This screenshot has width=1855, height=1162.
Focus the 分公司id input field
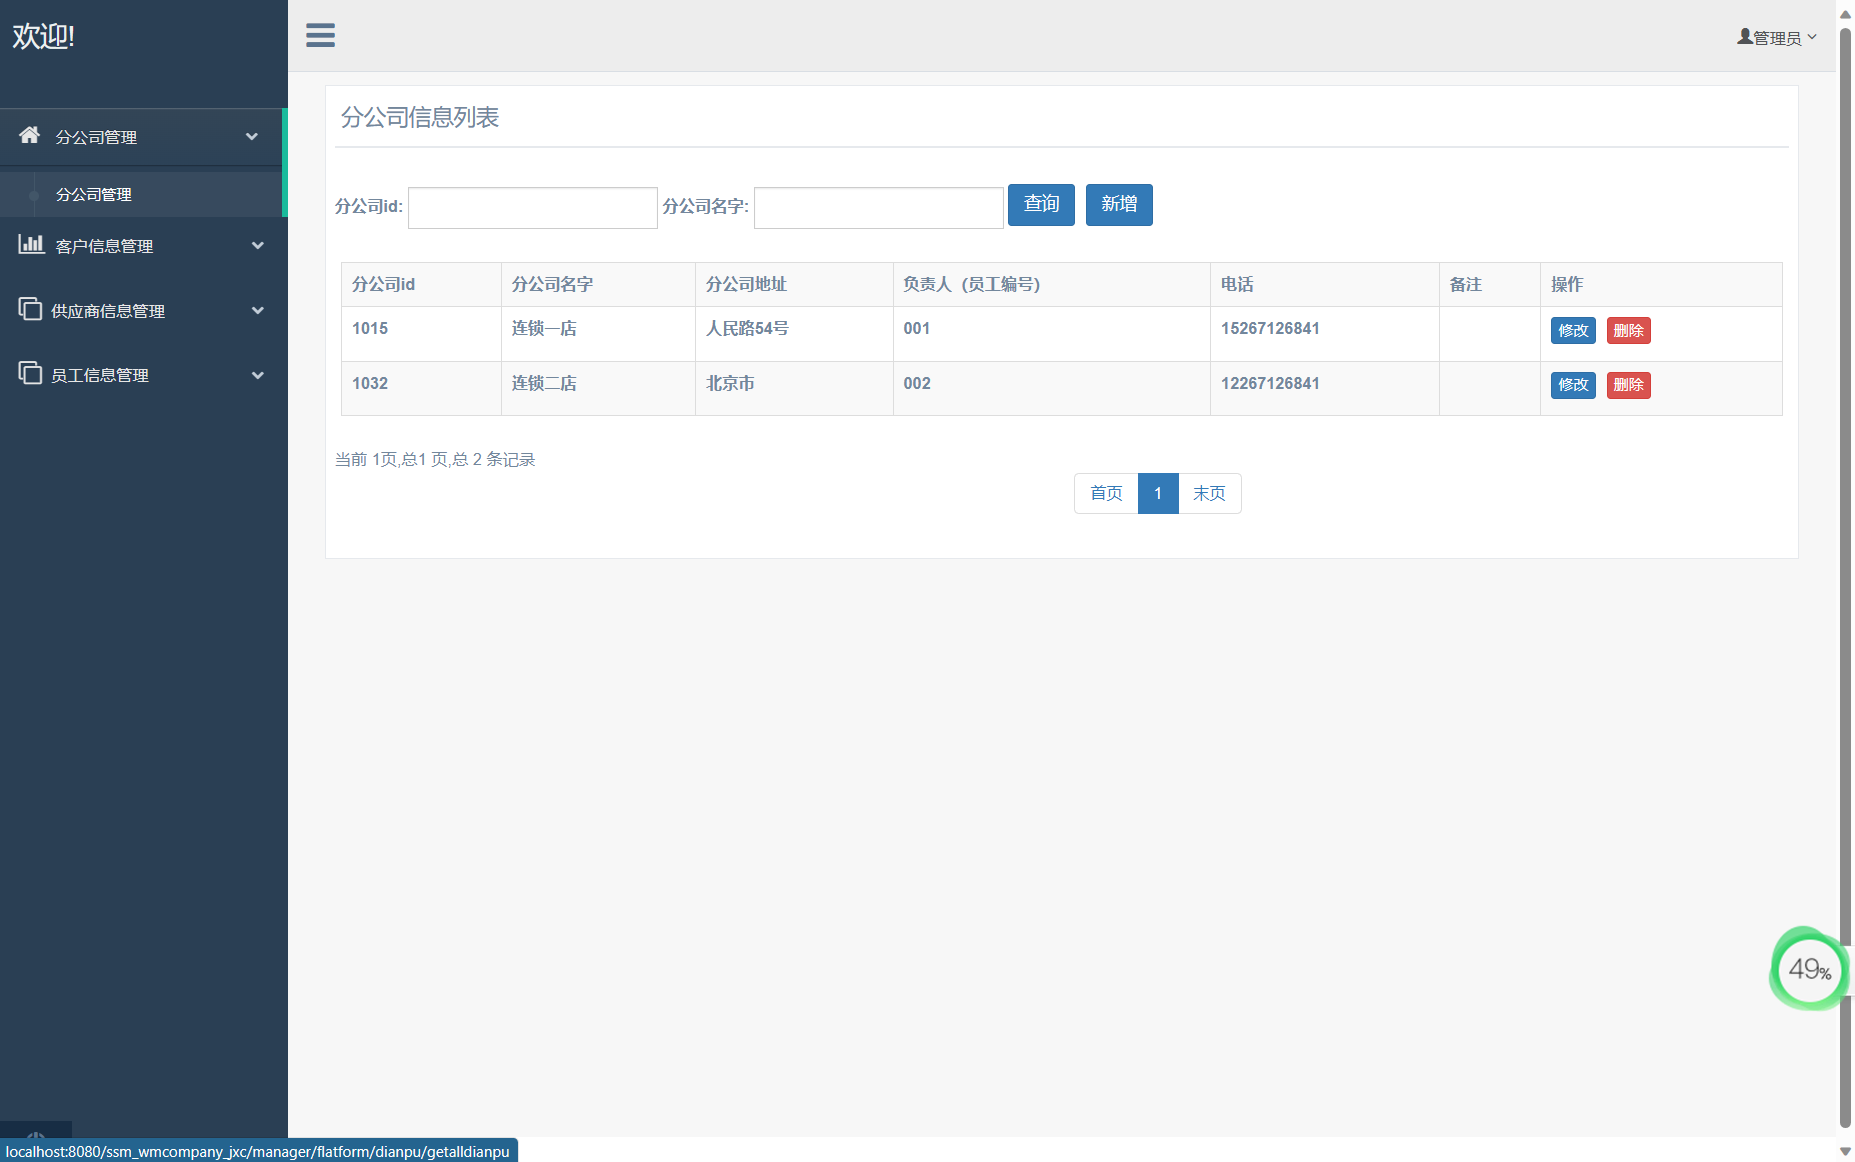(x=532, y=208)
